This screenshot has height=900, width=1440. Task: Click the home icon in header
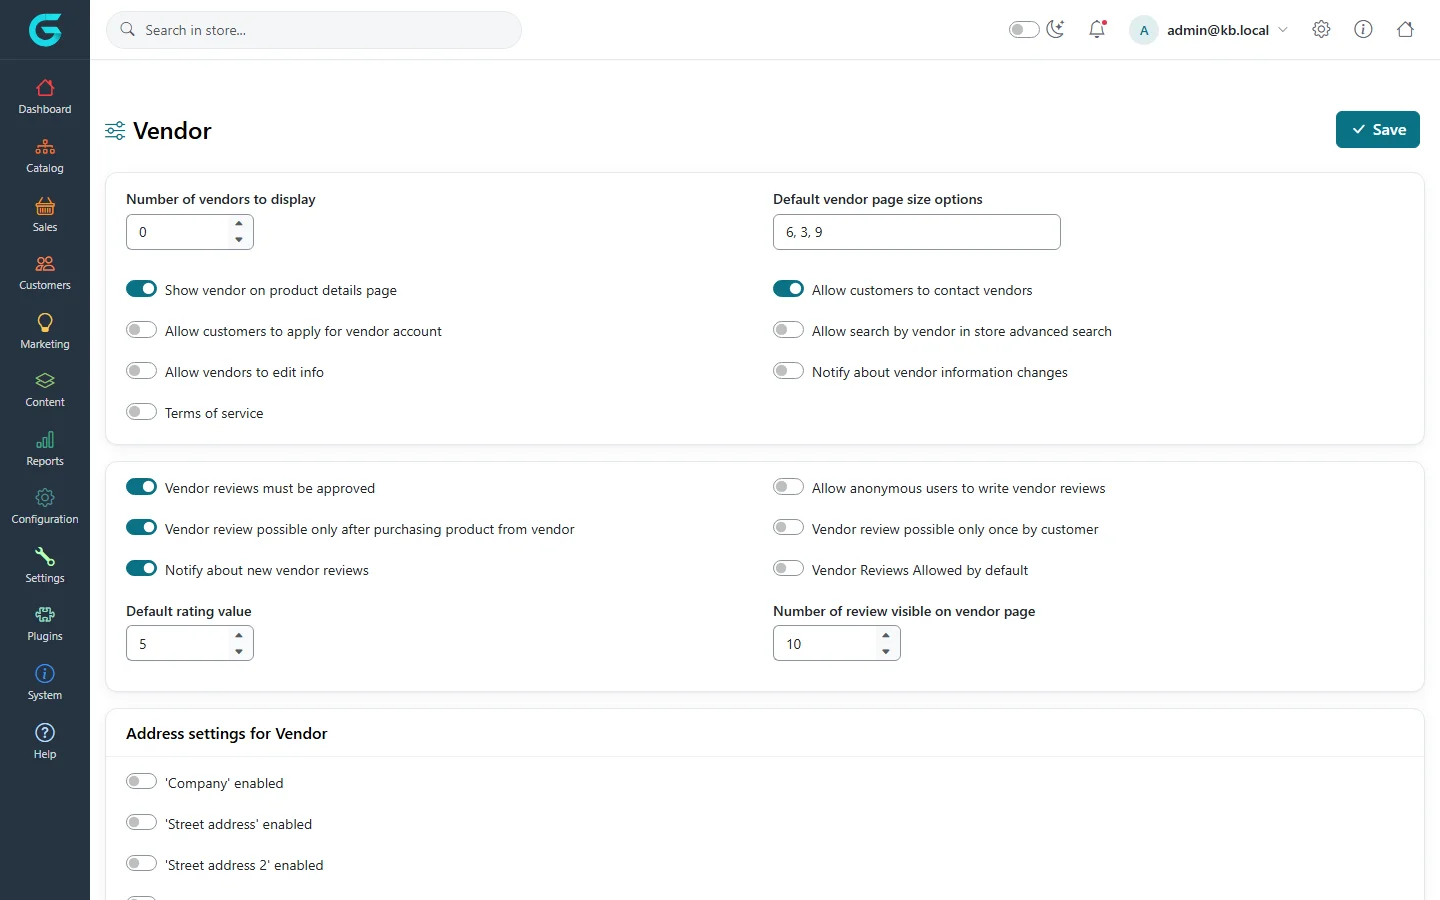click(x=1405, y=29)
